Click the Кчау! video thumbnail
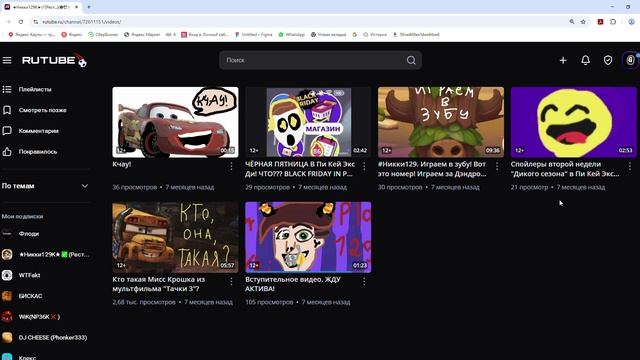 point(176,122)
